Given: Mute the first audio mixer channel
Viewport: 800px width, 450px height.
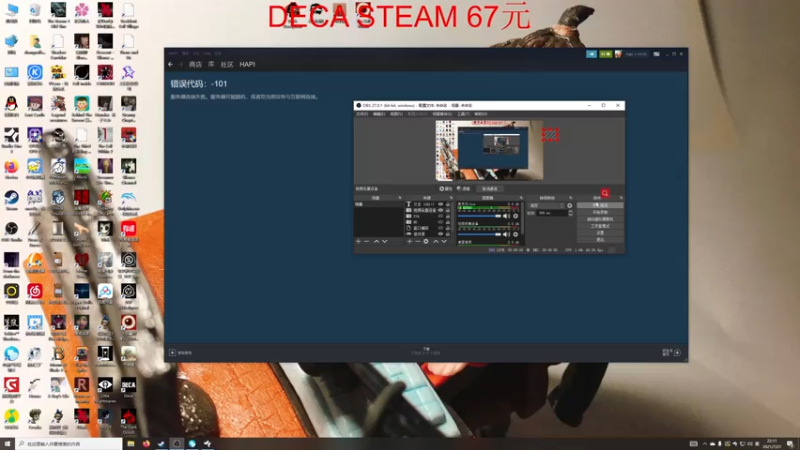Looking at the screenshot, I should 507,216.
